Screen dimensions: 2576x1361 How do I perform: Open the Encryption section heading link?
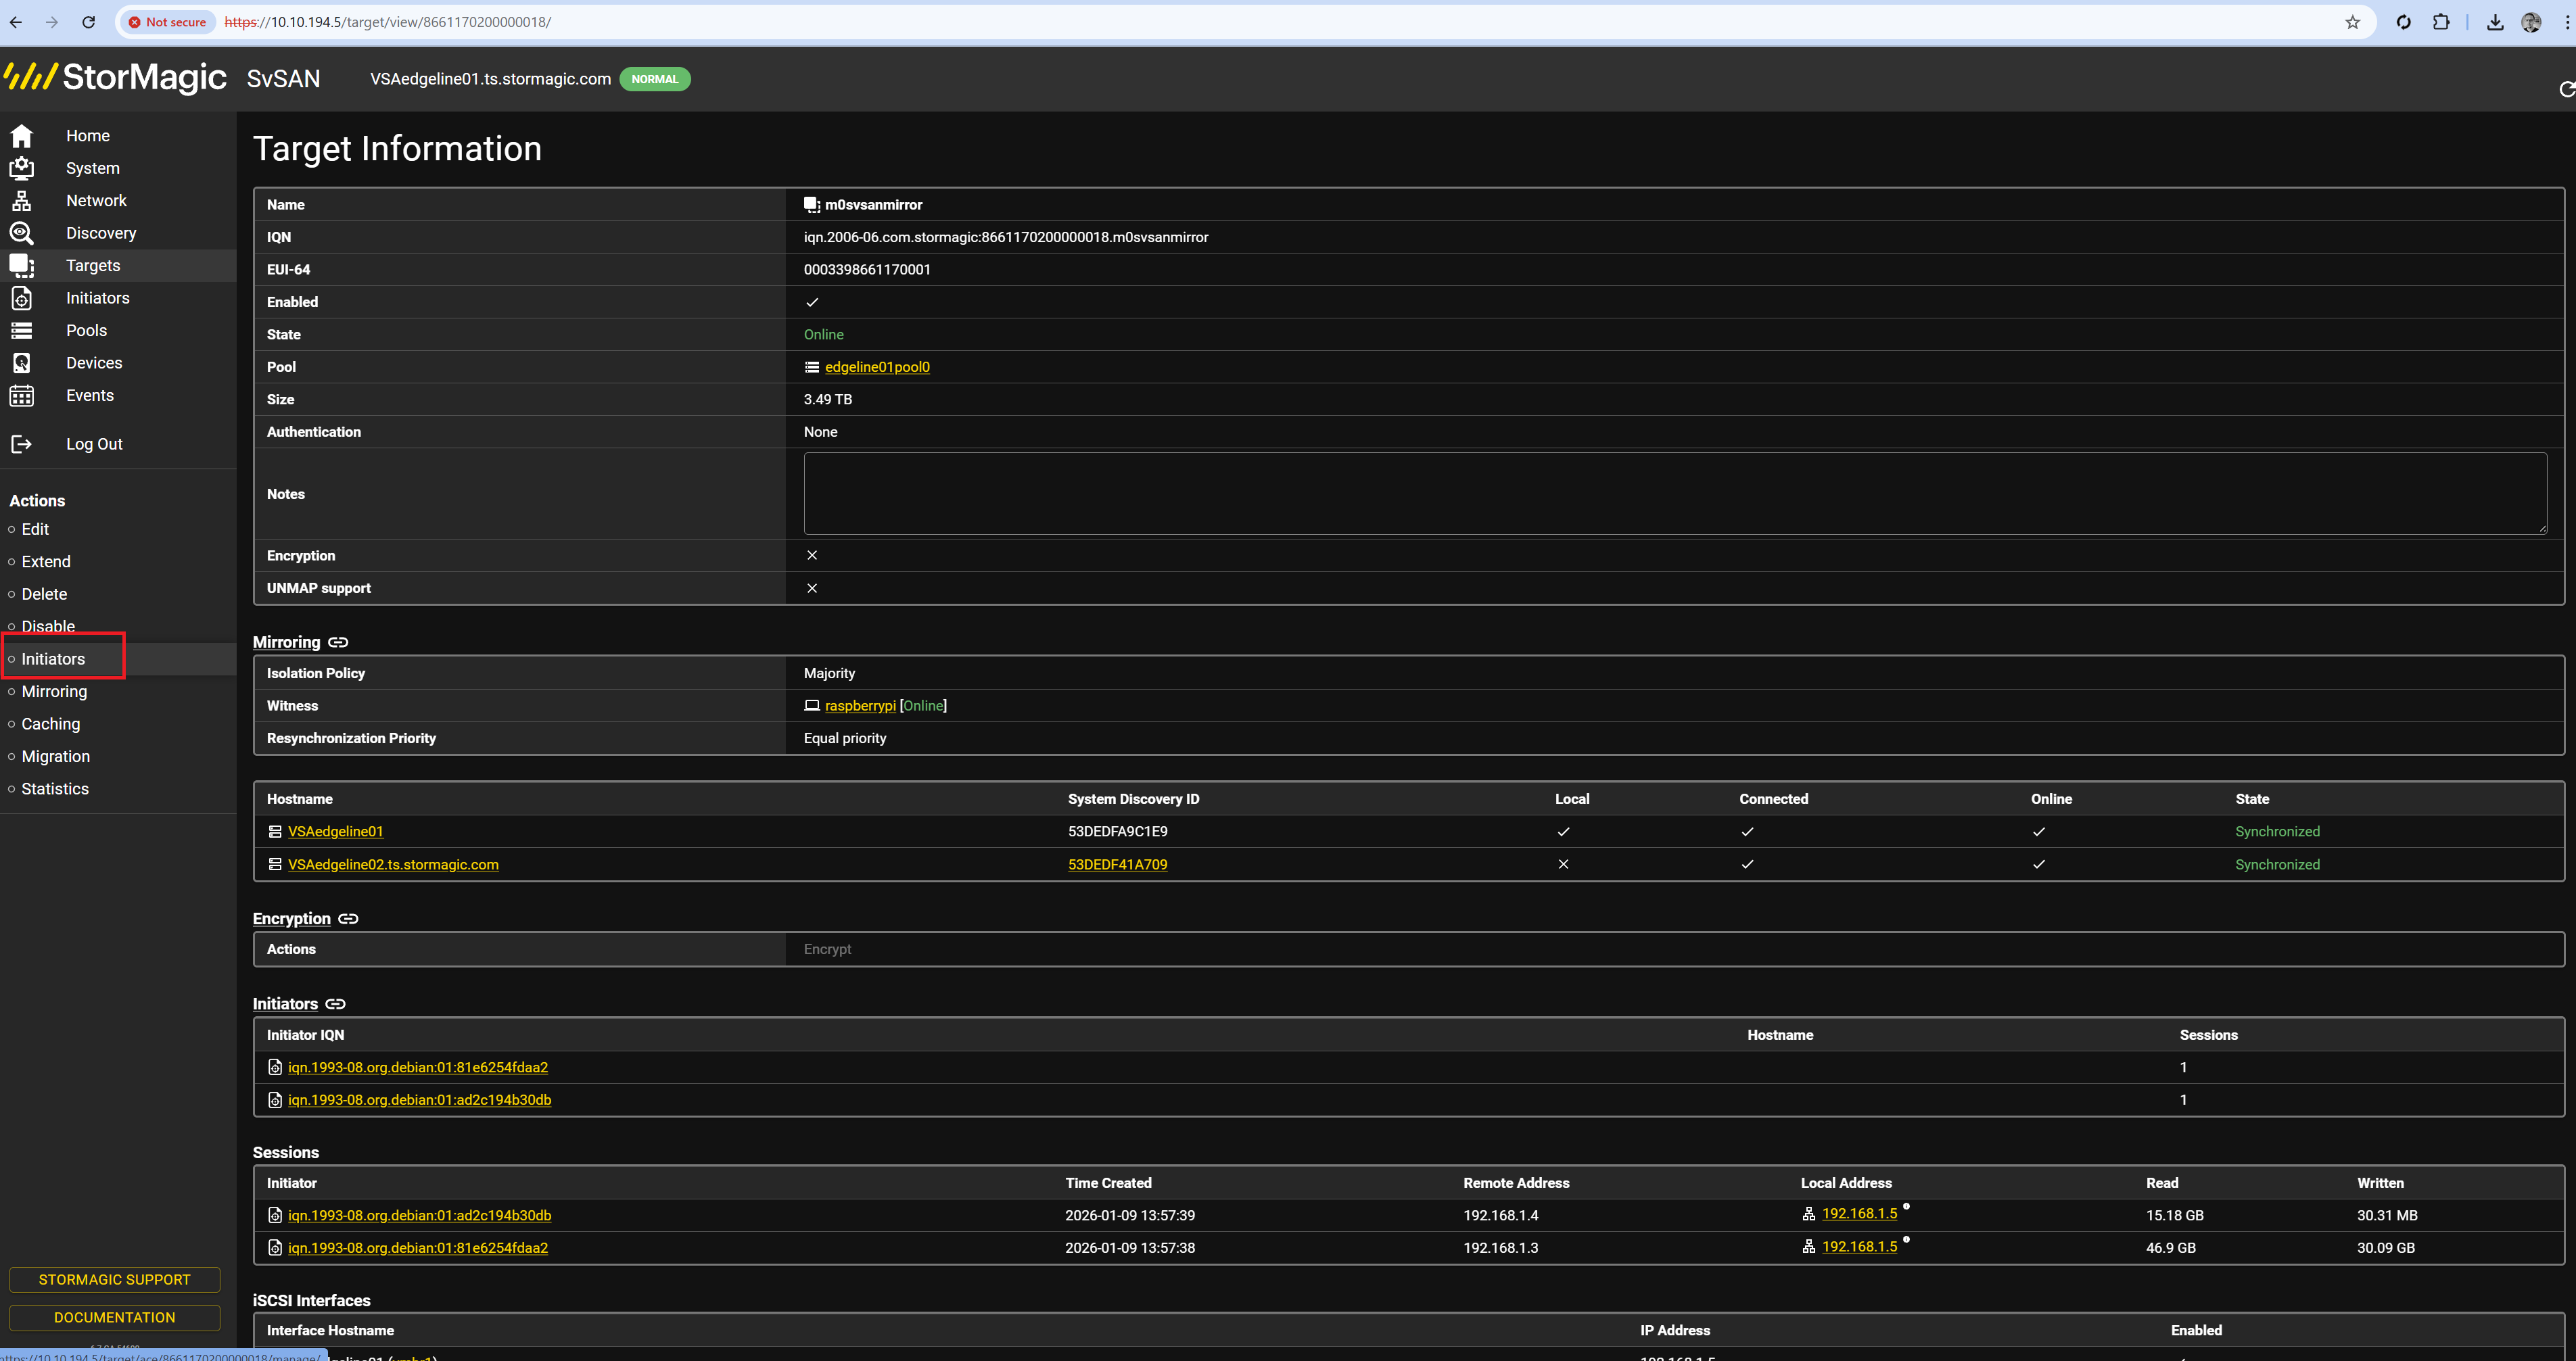[291, 919]
